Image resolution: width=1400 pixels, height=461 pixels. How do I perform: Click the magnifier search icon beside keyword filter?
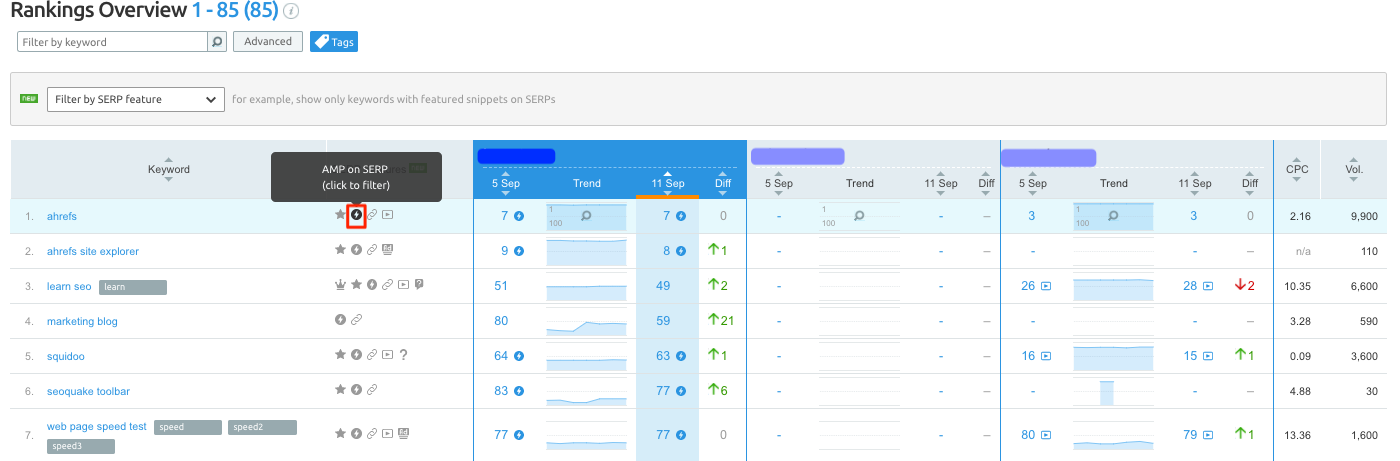(x=216, y=42)
